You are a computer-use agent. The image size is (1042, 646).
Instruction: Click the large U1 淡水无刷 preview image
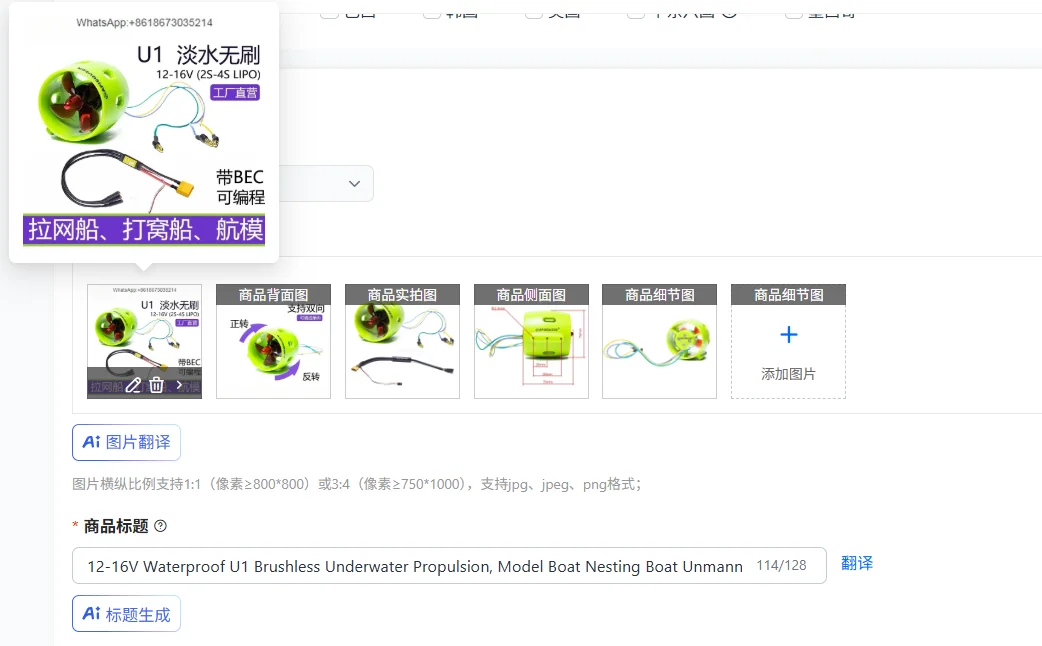pos(144,132)
